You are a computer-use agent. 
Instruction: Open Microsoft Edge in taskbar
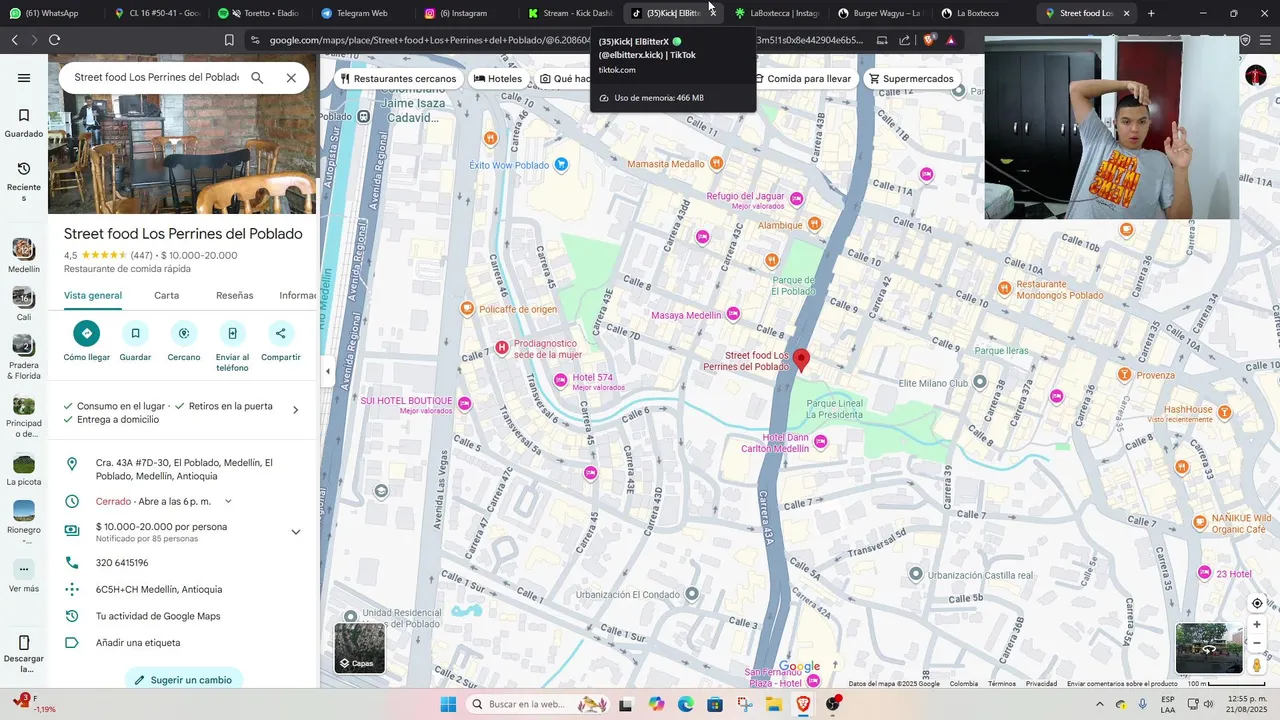tap(686, 704)
